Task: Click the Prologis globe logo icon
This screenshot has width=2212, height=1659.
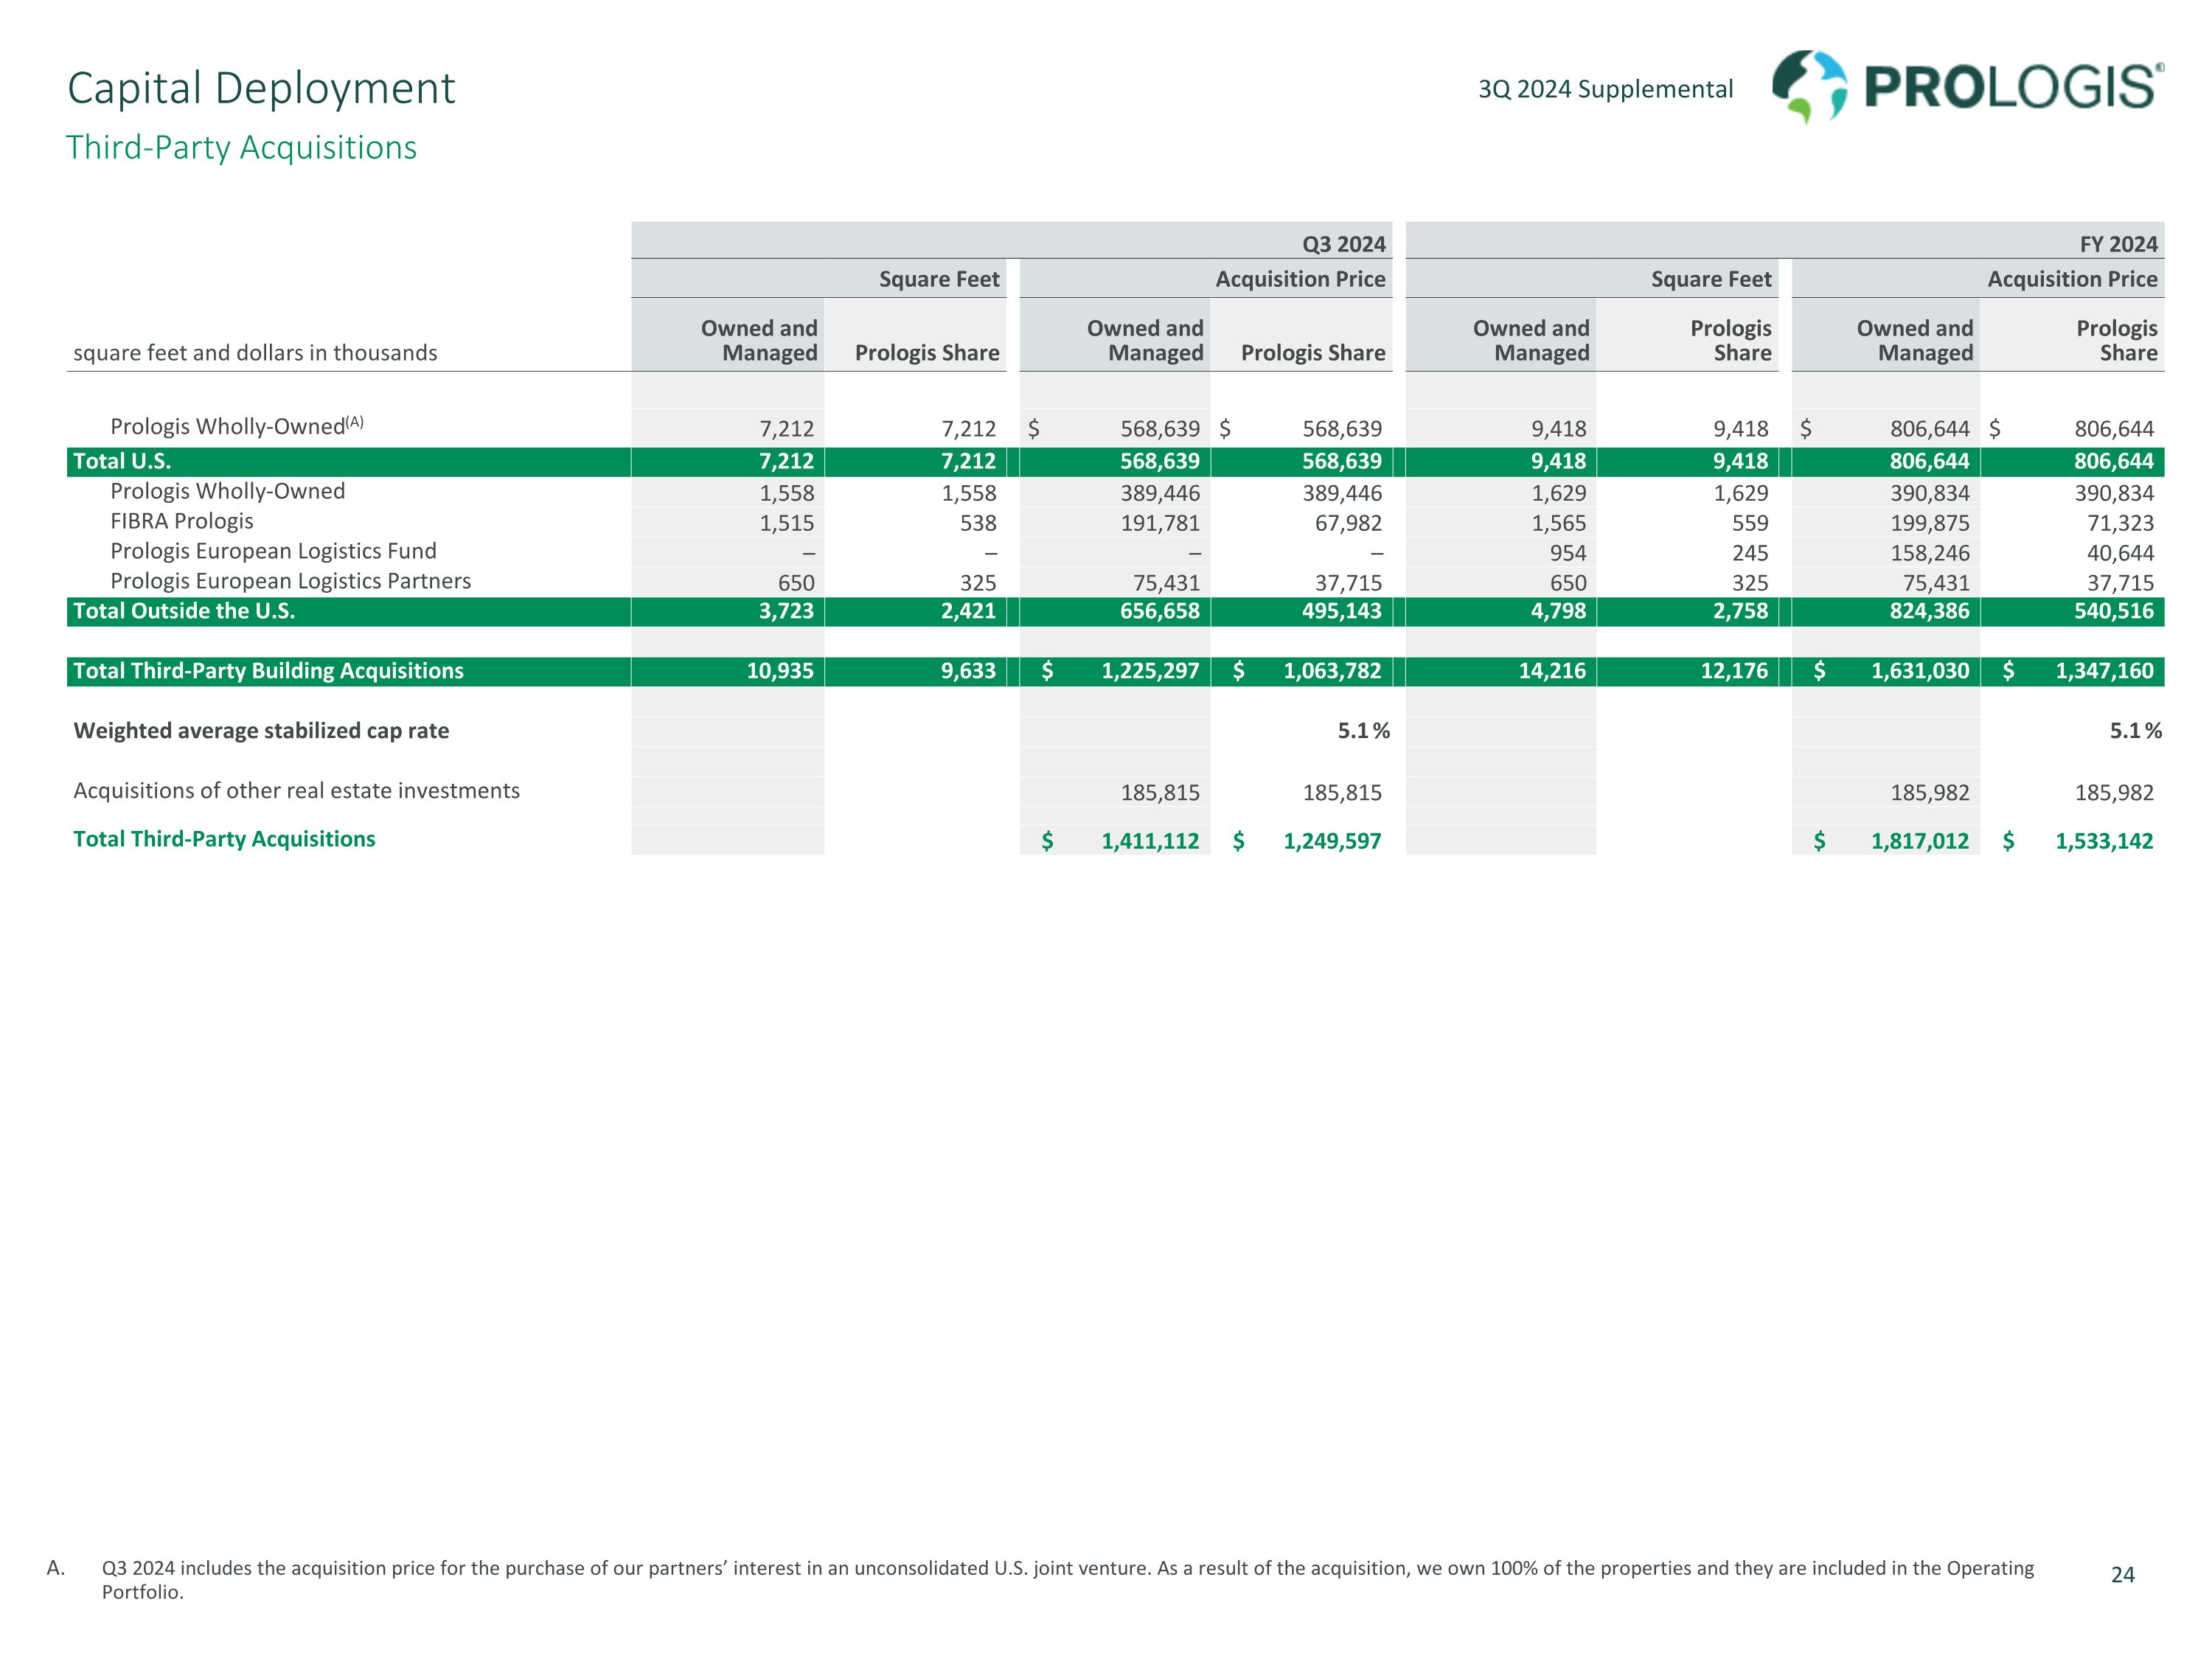Action: [1809, 87]
